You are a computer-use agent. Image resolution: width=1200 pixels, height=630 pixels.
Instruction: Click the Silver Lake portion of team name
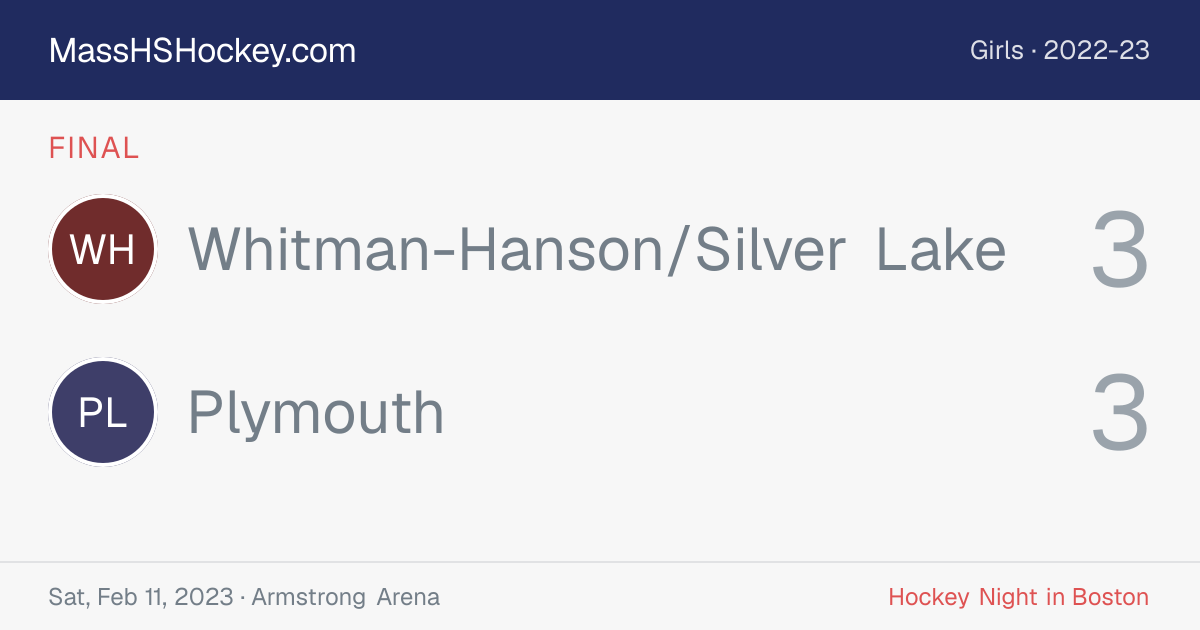coord(850,249)
